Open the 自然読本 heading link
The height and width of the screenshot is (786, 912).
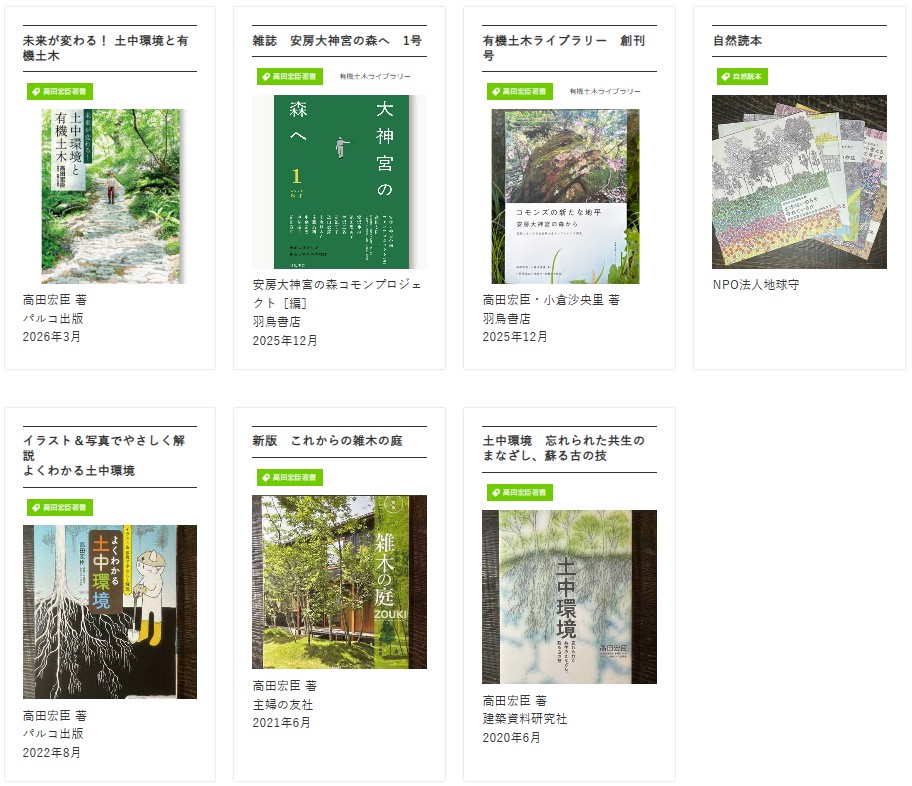738,40
